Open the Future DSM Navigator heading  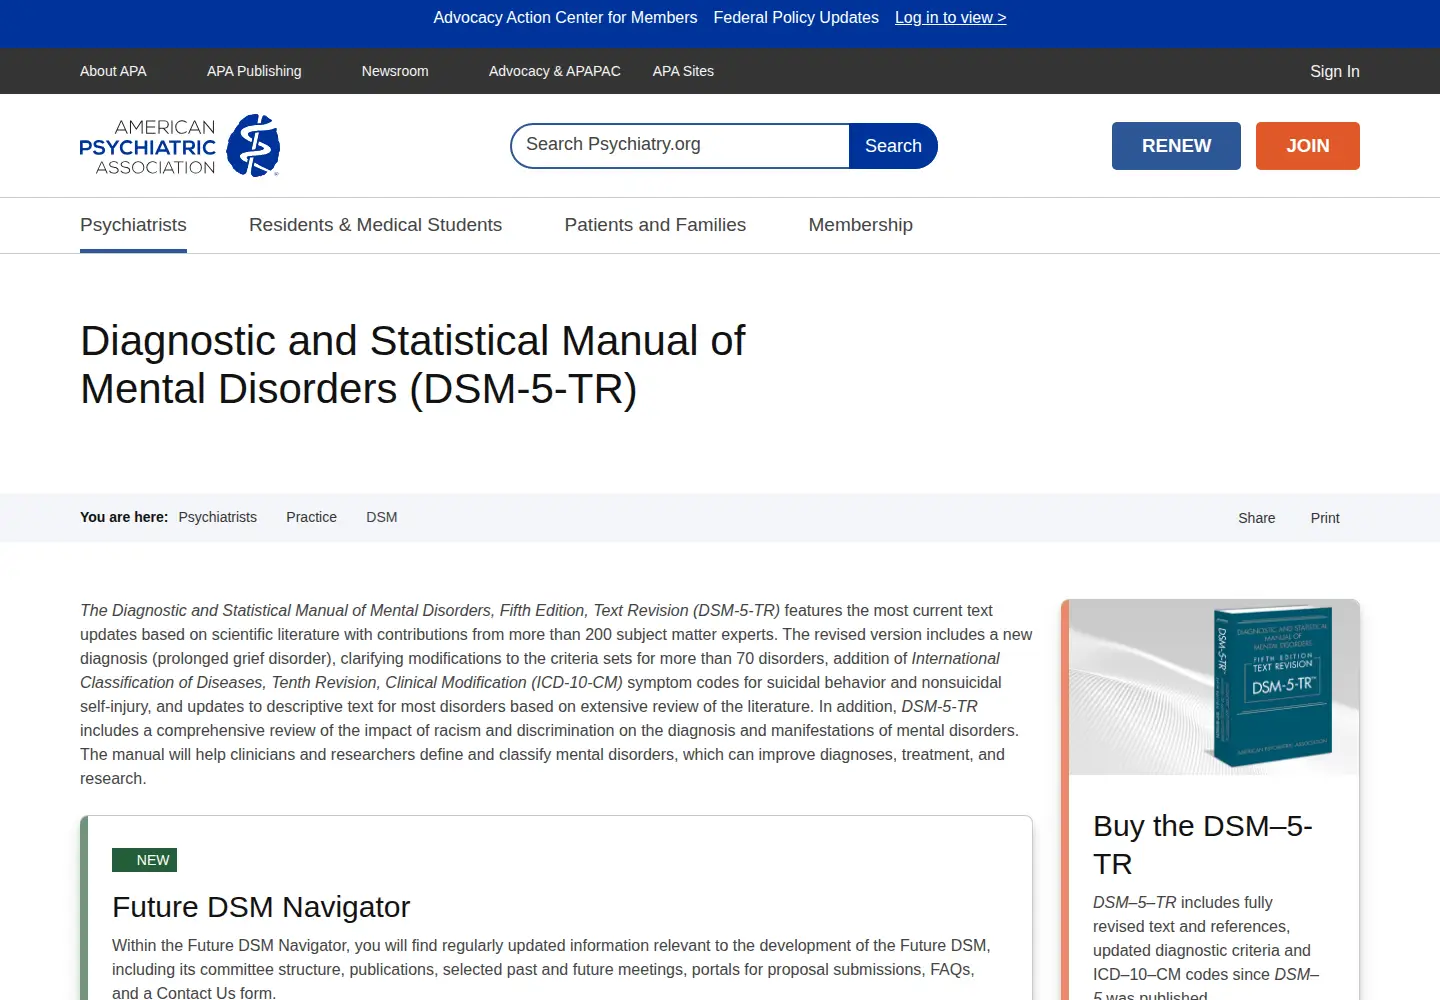pyautogui.click(x=261, y=907)
